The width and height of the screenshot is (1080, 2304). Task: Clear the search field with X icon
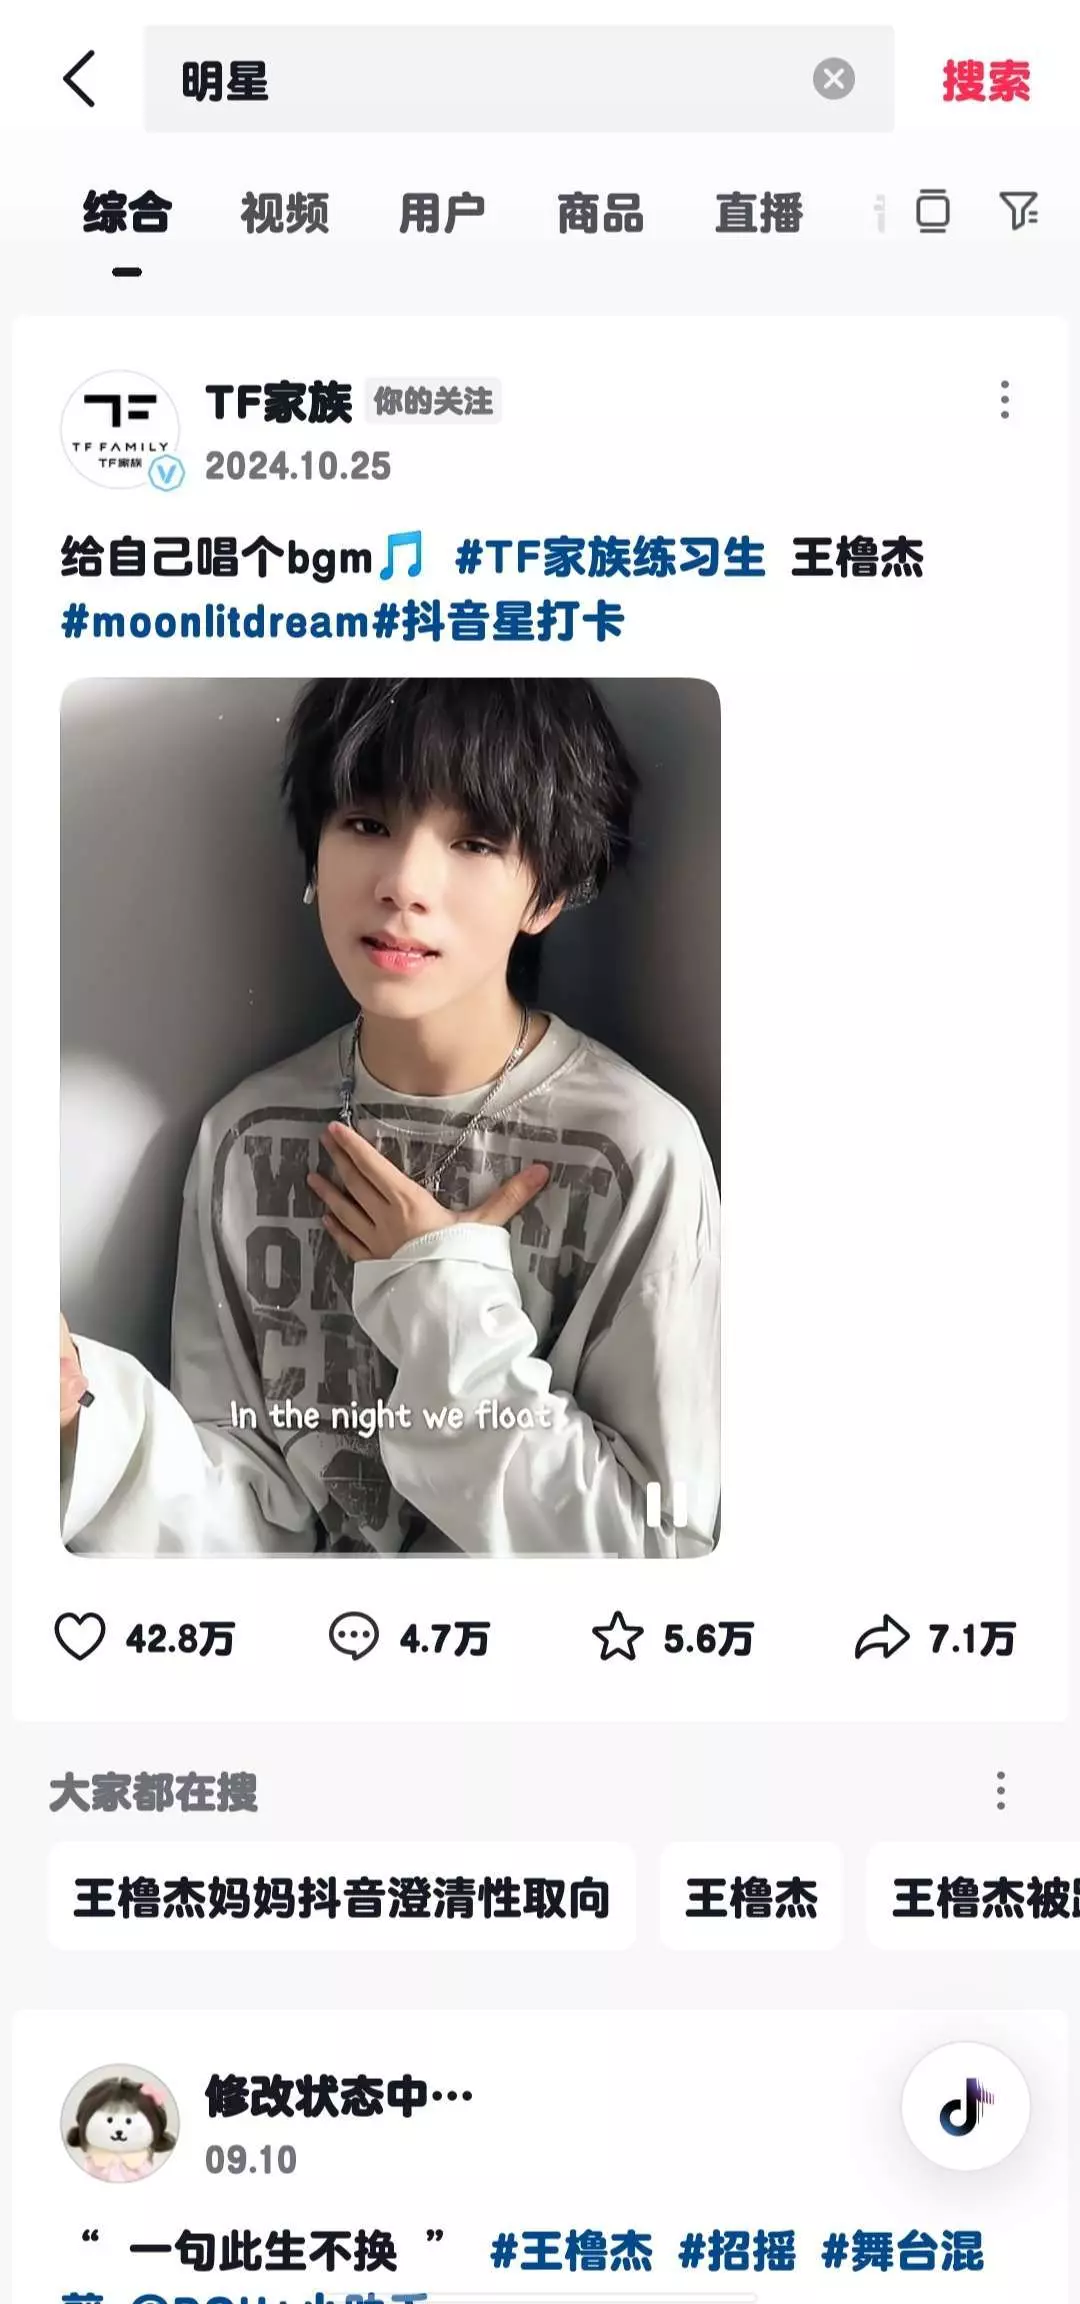pos(833,79)
